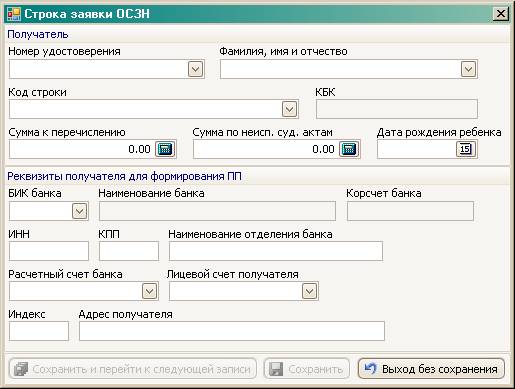Focus the ИНН input field
The height and width of the screenshot is (389, 515).
click(49, 251)
